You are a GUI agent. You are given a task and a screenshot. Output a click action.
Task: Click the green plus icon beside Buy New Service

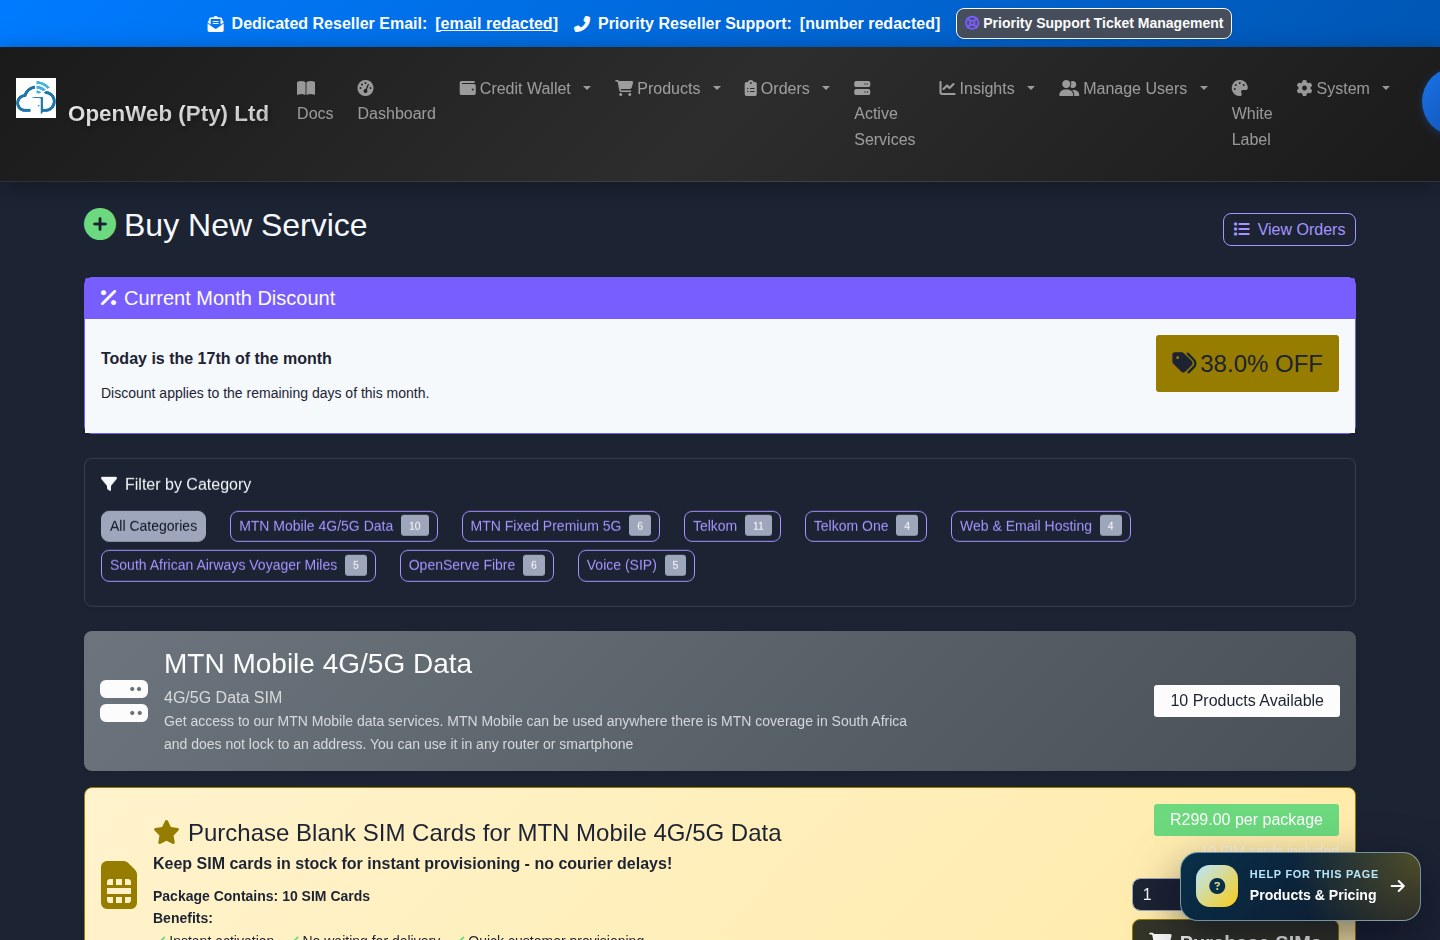100,224
